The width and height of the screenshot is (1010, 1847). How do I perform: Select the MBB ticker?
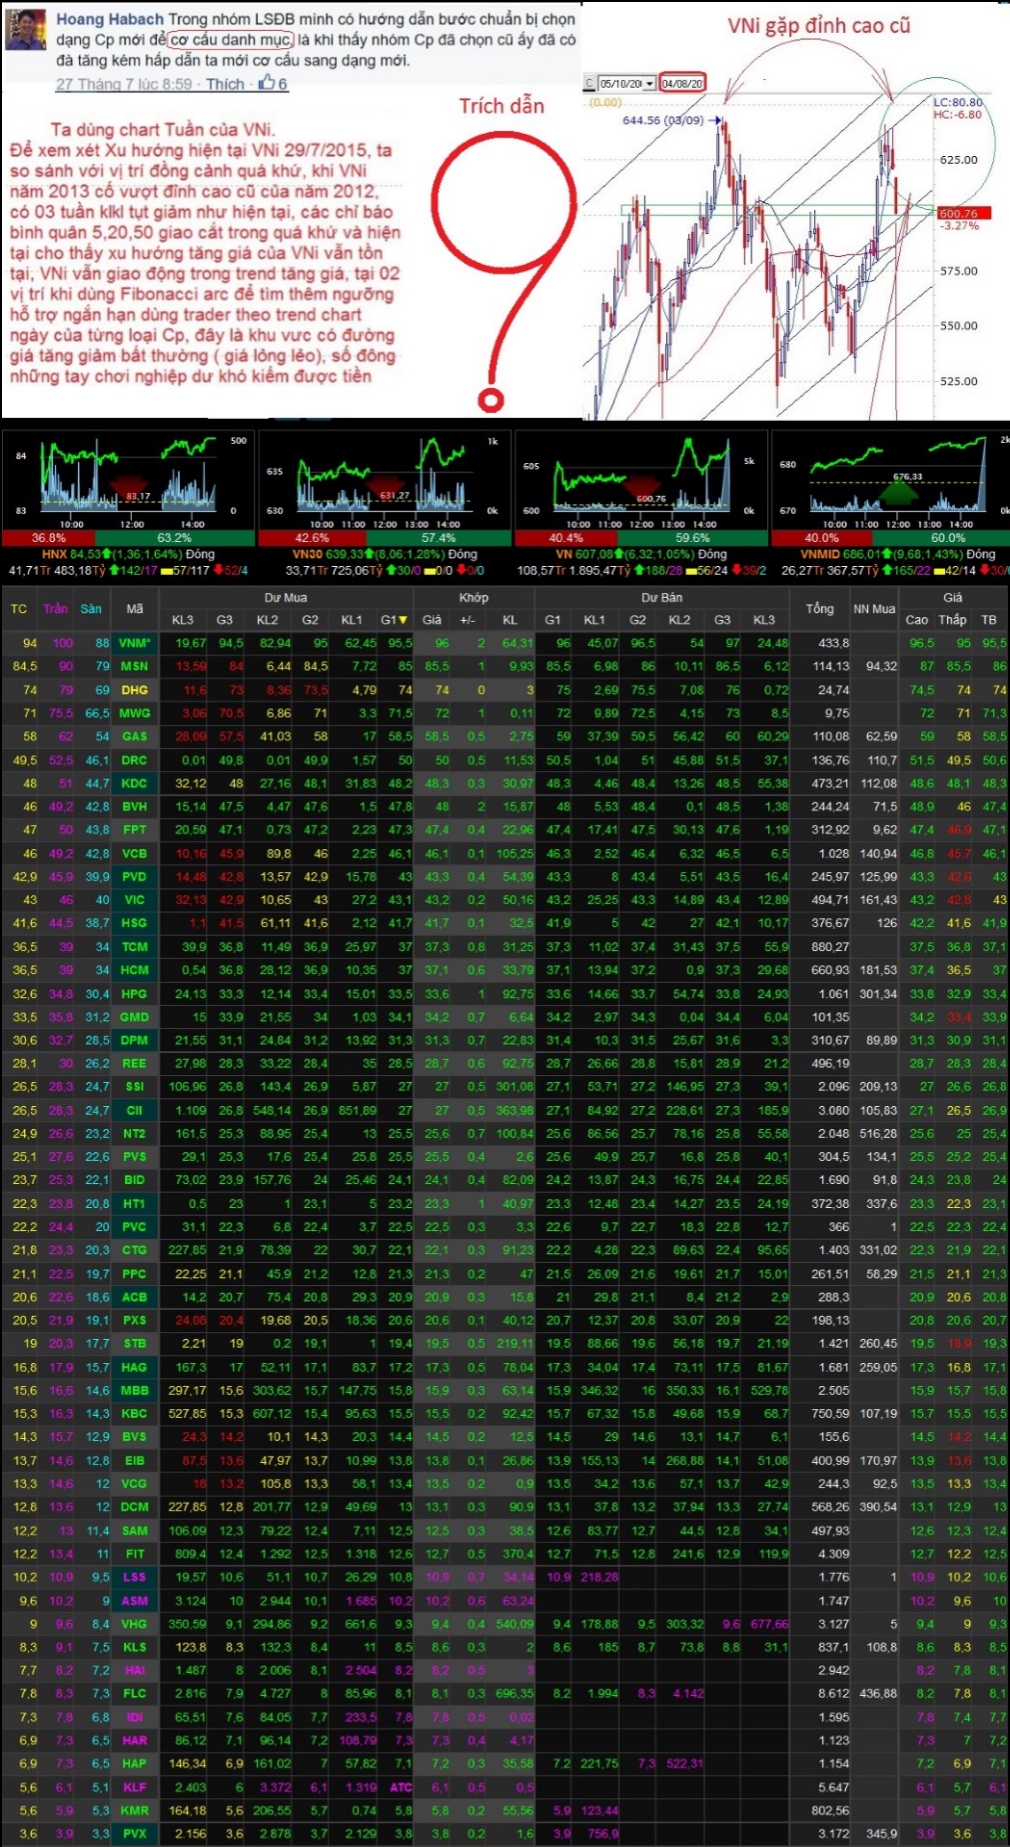(x=135, y=1390)
